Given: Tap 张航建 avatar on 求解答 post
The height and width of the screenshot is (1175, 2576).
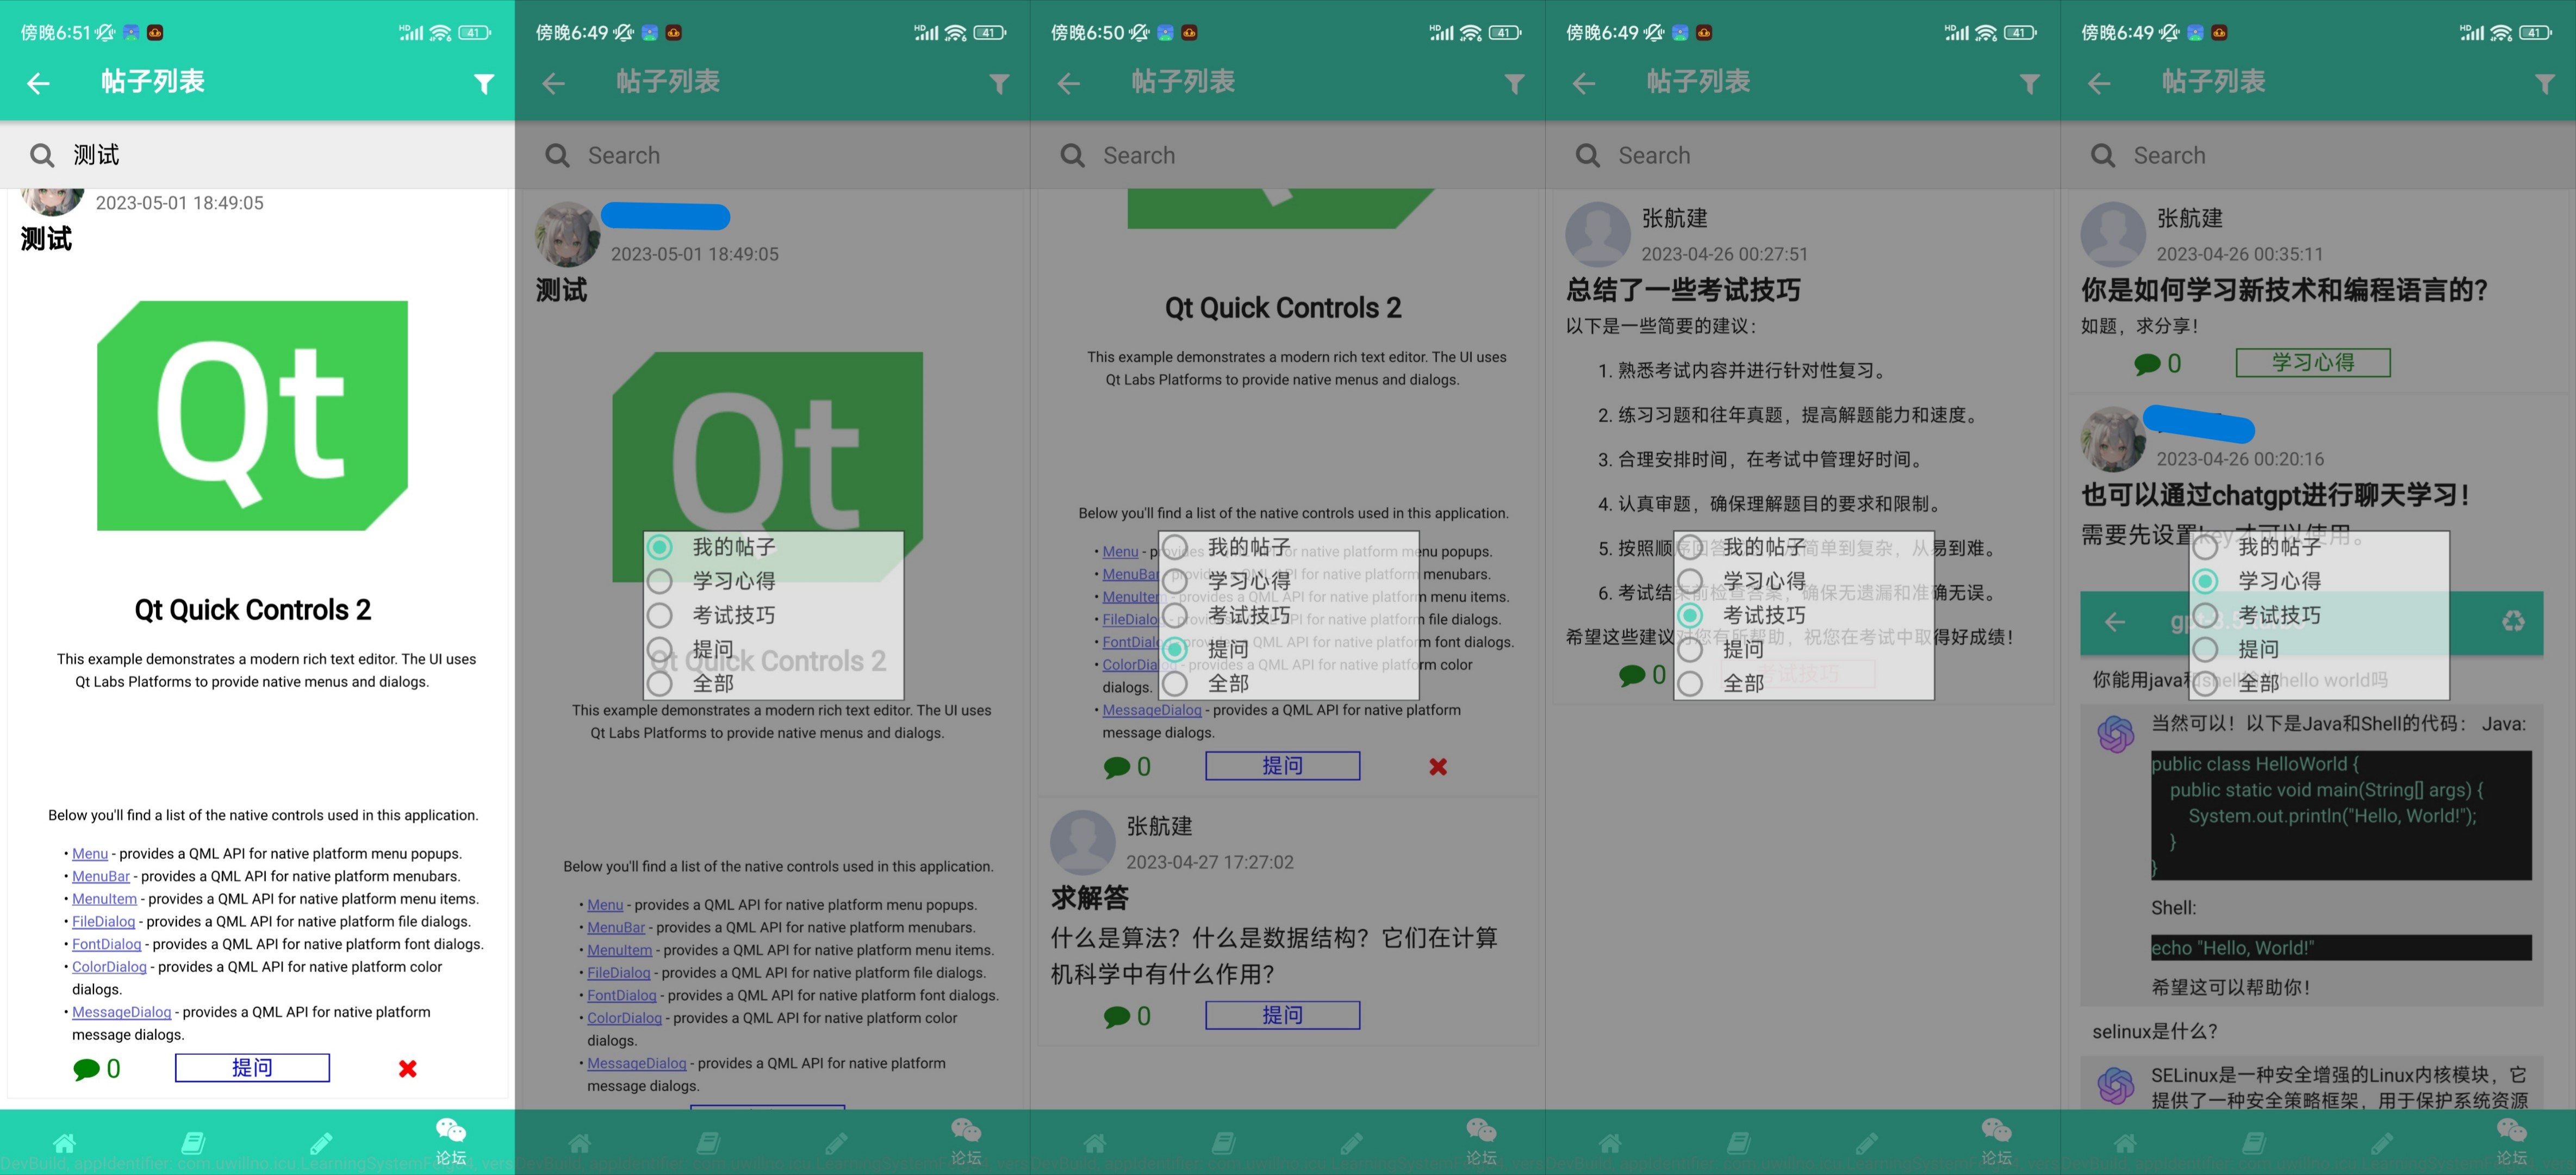Looking at the screenshot, I should click(x=1082, y=842).
